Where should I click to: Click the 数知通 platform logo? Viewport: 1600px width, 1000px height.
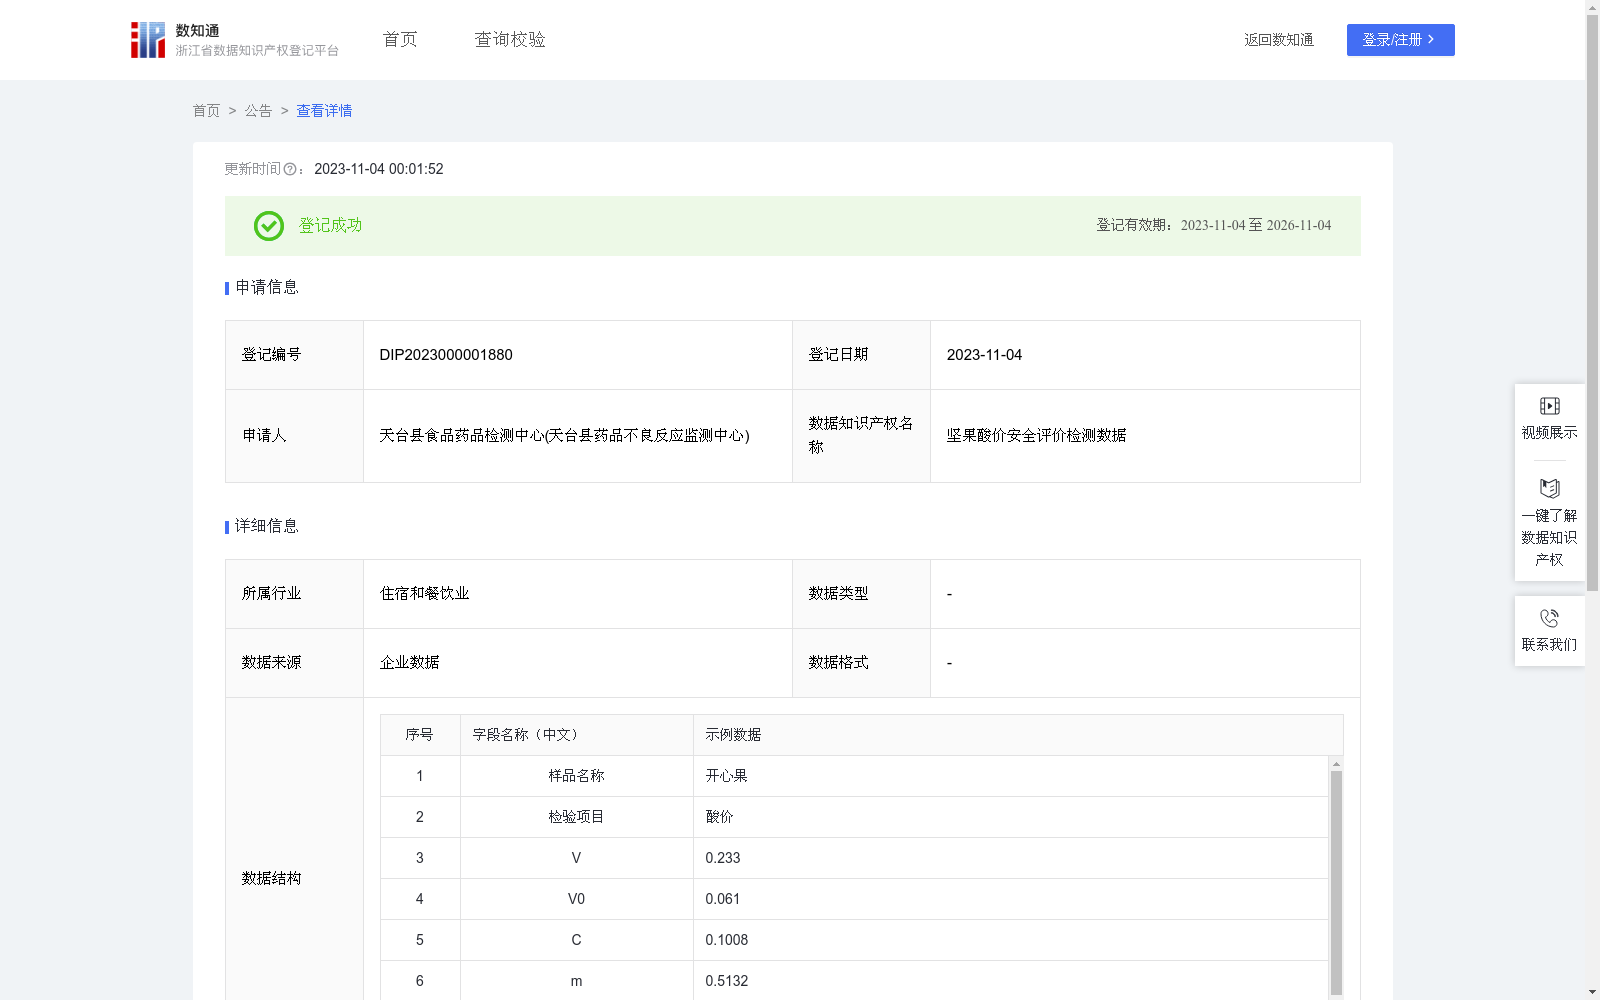click(234, 40)
